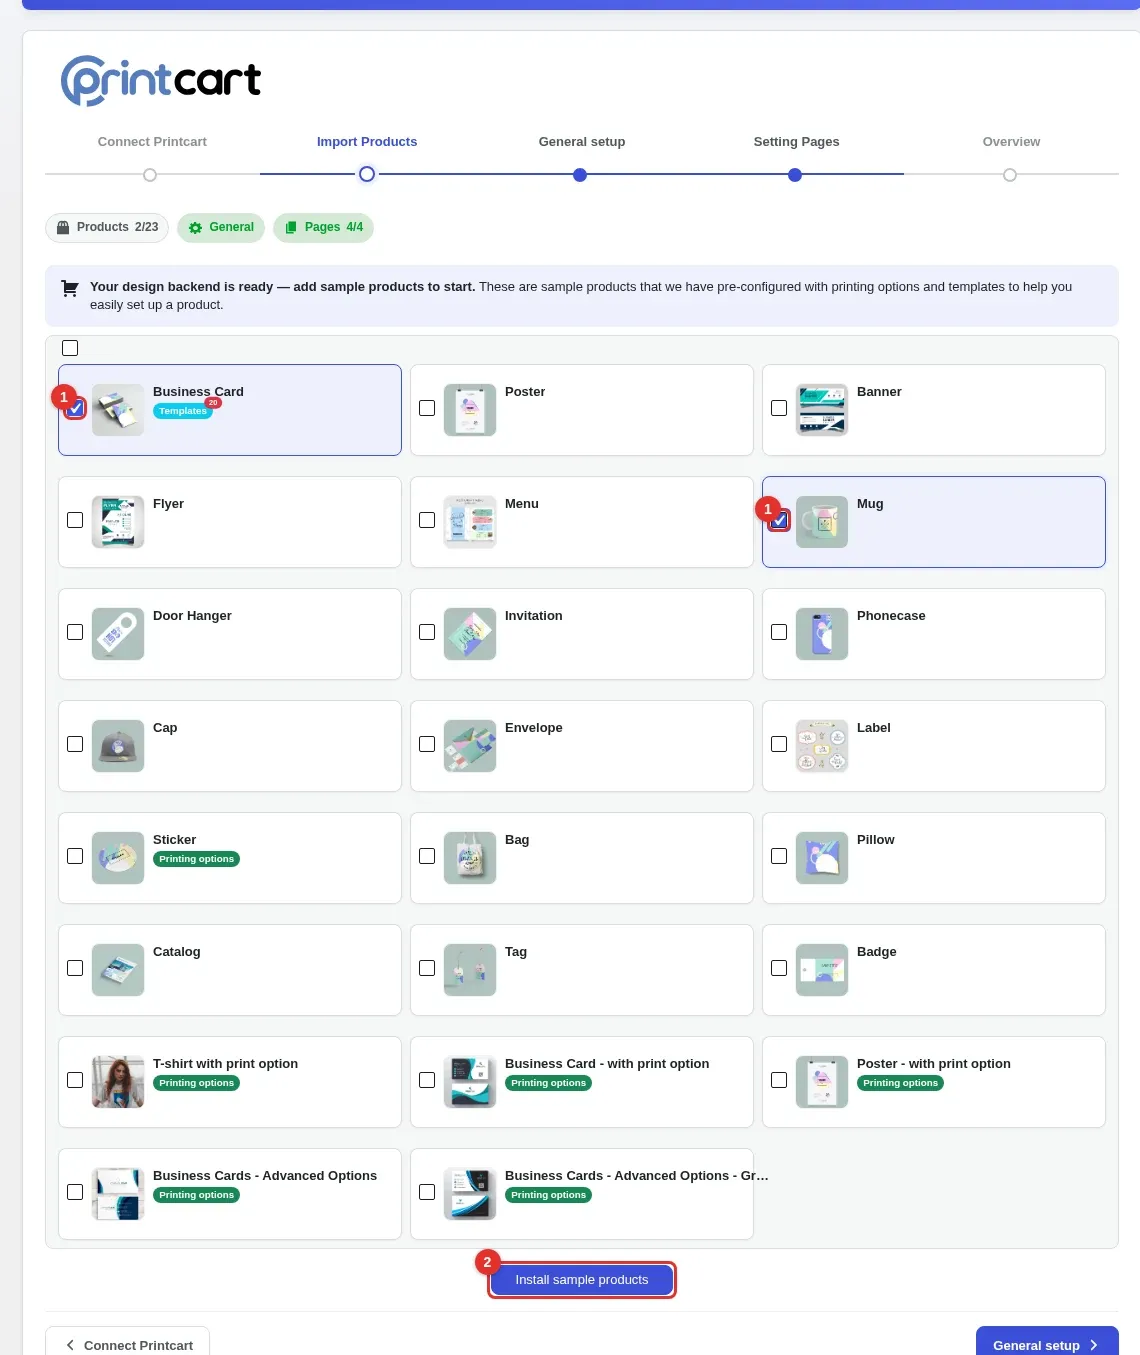The height and width of the screenshot is (1355, 1140).
Task: Click the Install sample products button
Action: tap(582, 1280)
